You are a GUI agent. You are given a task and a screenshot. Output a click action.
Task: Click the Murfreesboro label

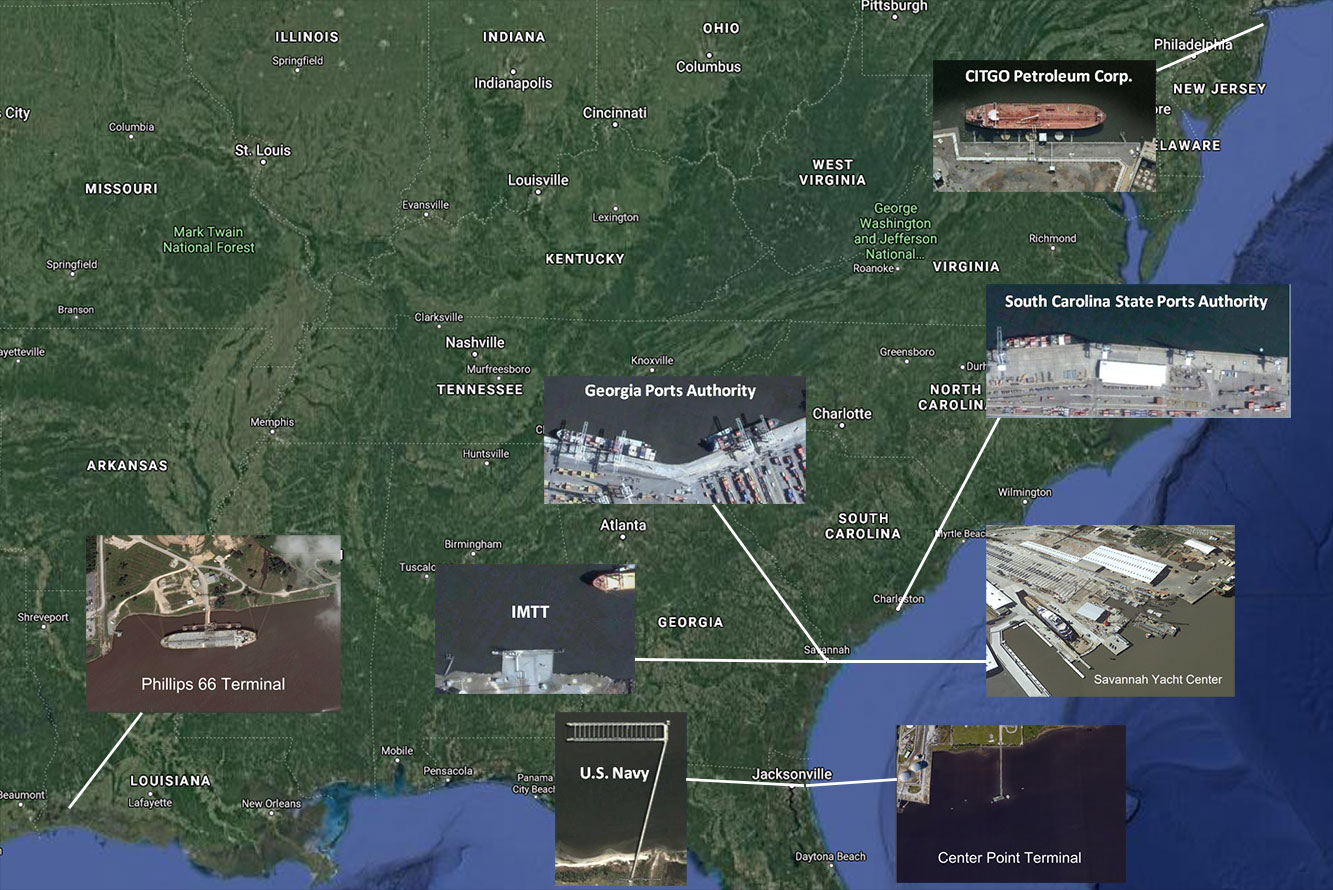coord(497,369)
